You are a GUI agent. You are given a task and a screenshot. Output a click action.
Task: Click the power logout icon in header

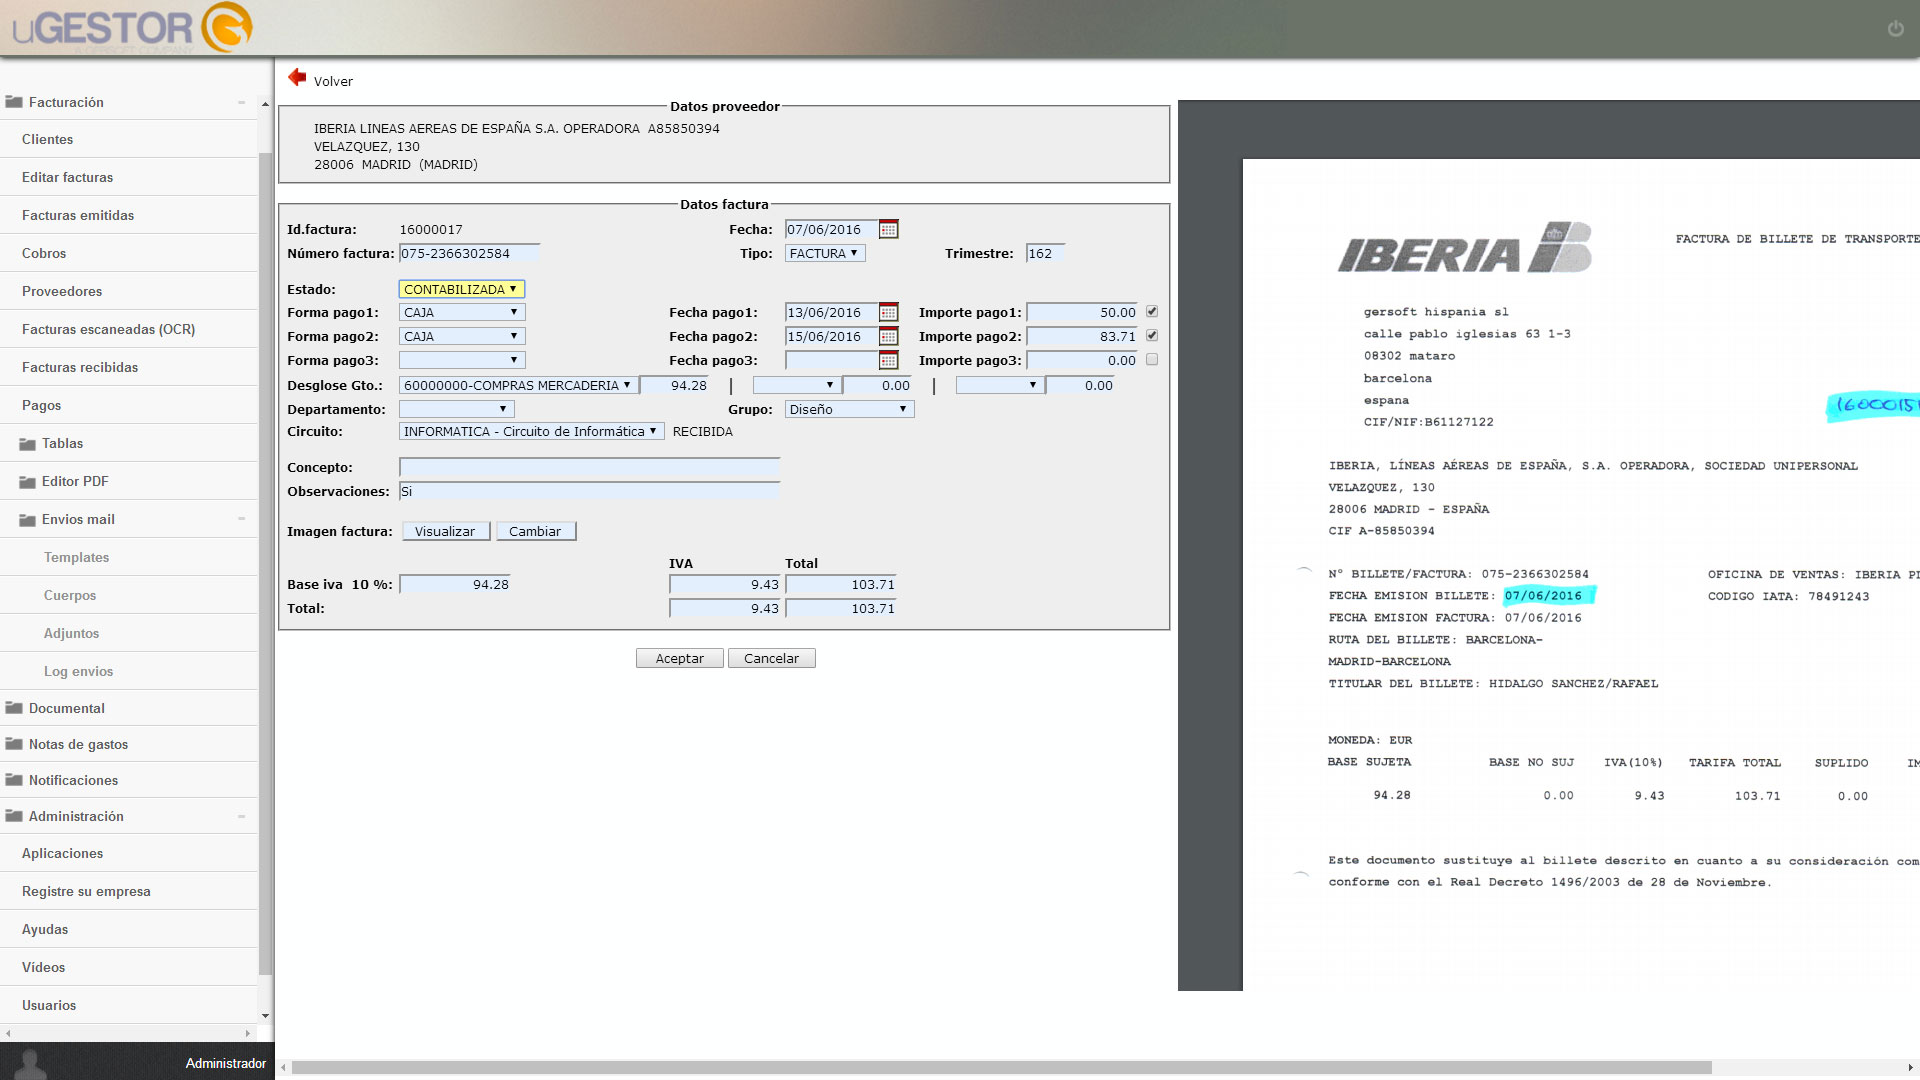[x=1895, y=29]
